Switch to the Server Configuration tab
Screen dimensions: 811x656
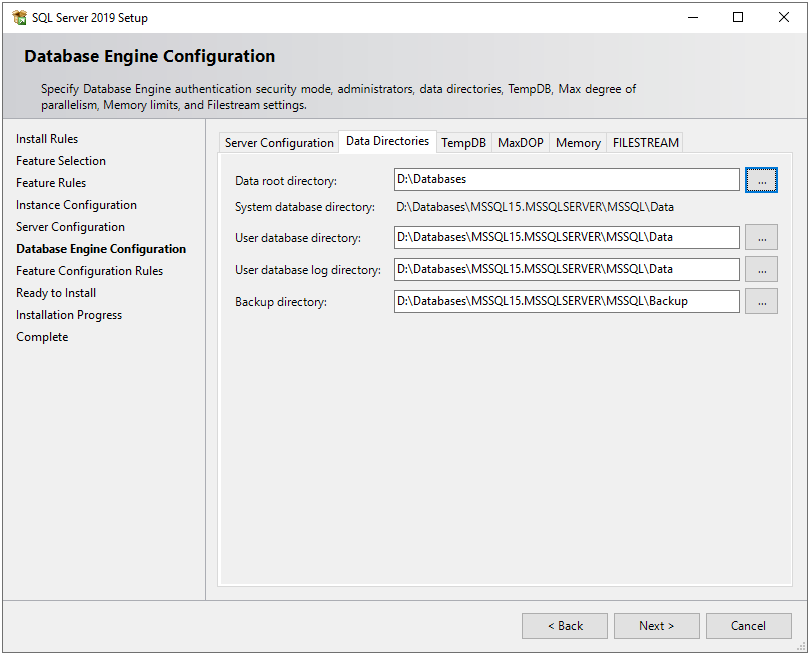[279, 143]
